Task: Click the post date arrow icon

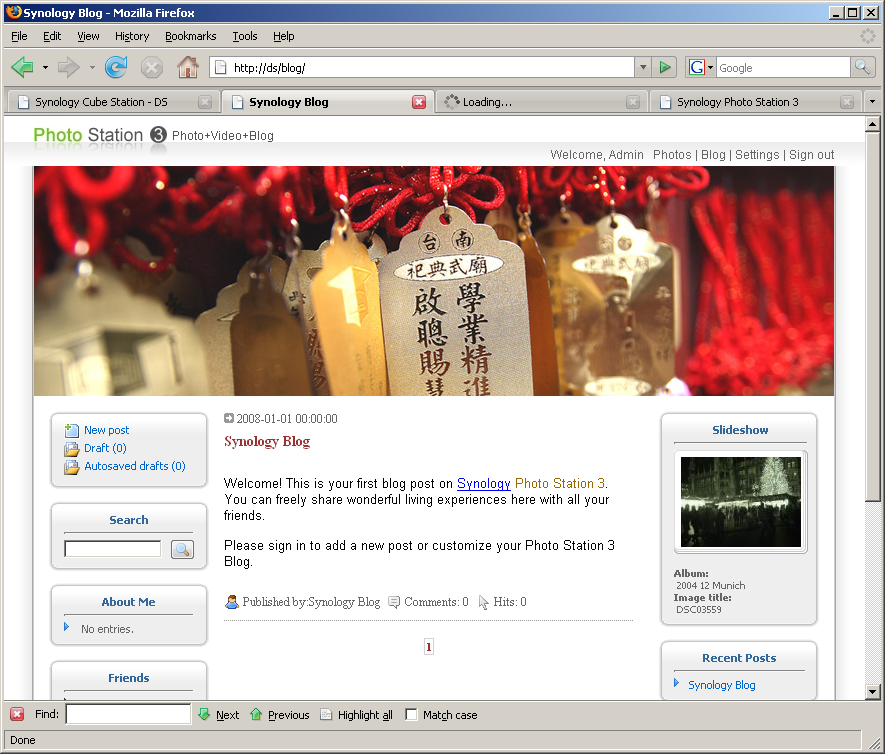Action: pyautogui.click(x=229, y=418)
